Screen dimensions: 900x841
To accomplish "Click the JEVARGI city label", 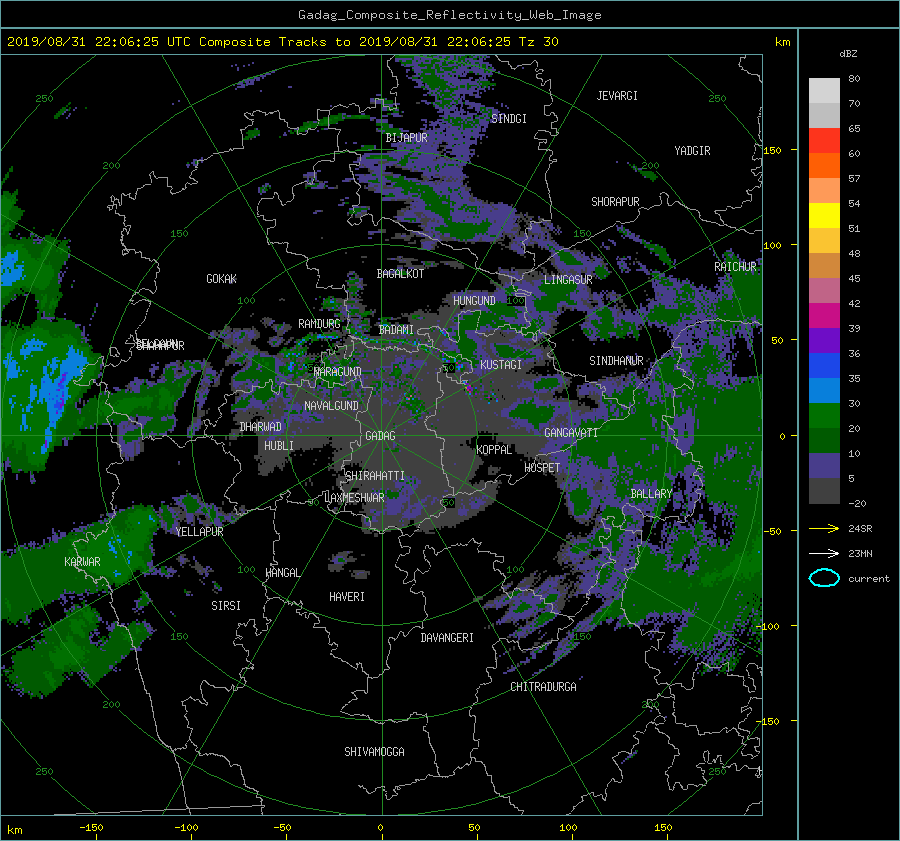I will pos(617,96).
